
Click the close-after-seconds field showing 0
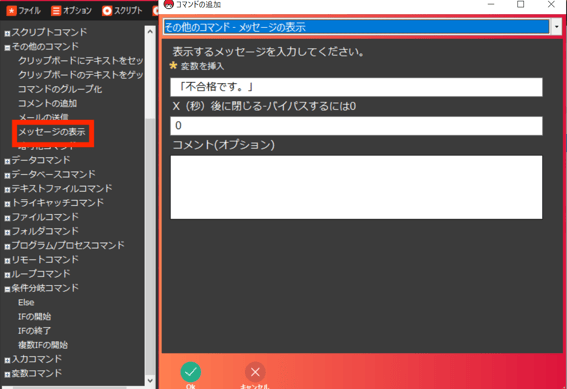[x=356, y=126]
